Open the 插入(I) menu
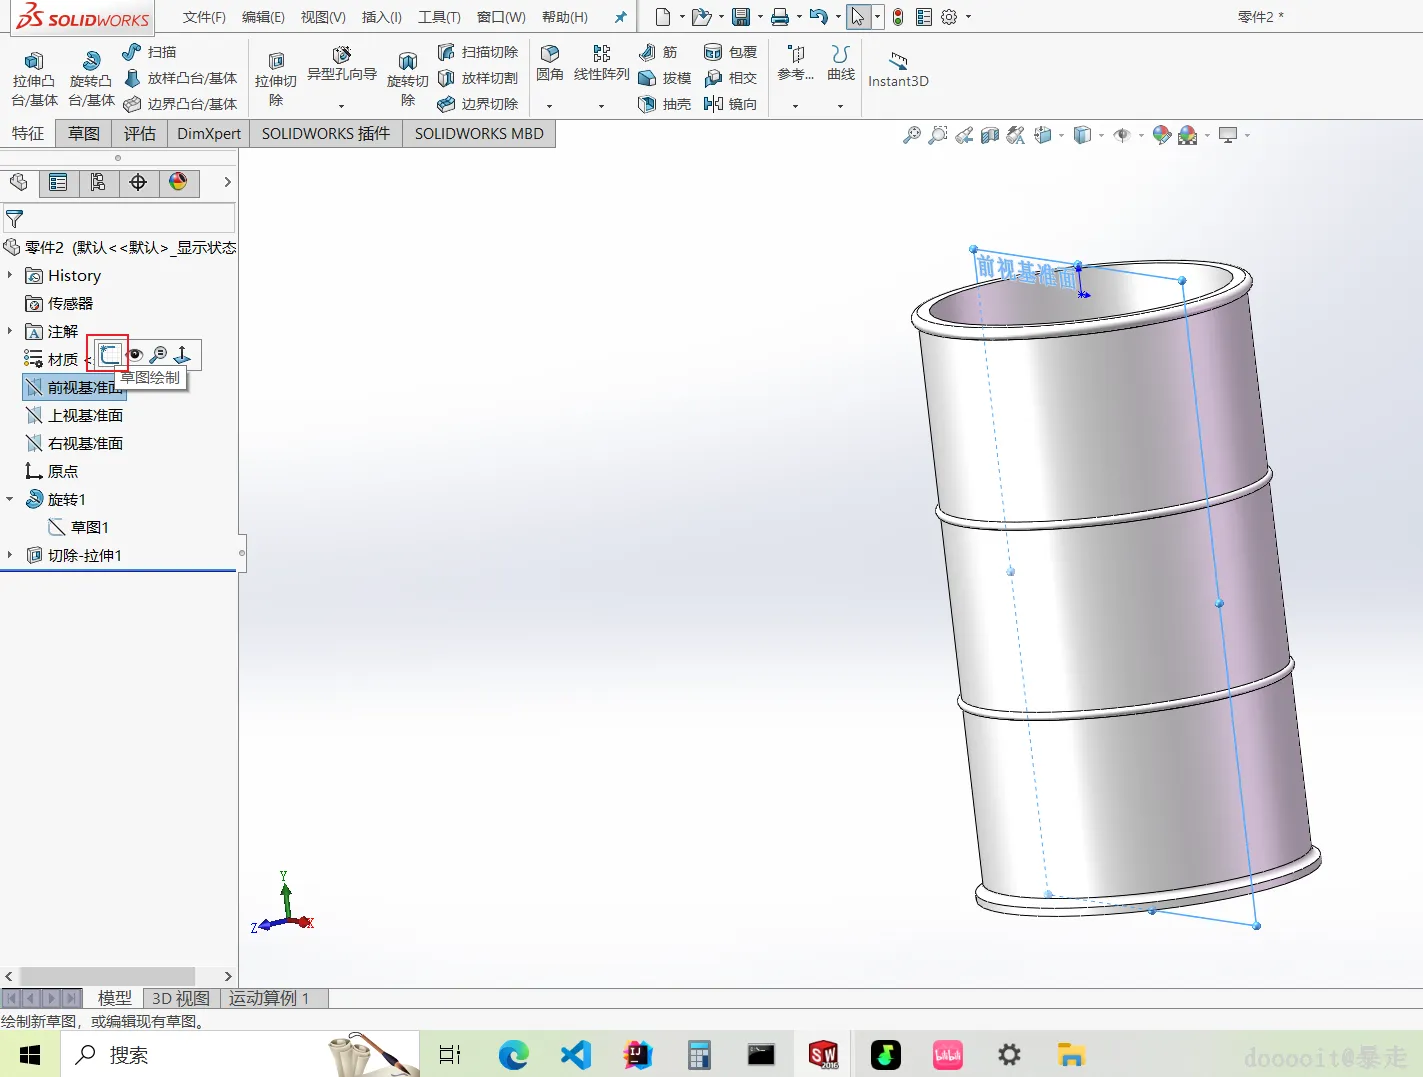The width and height of the screenshot is (1423, 1077). pyautogui.click(x=381, y=17)
